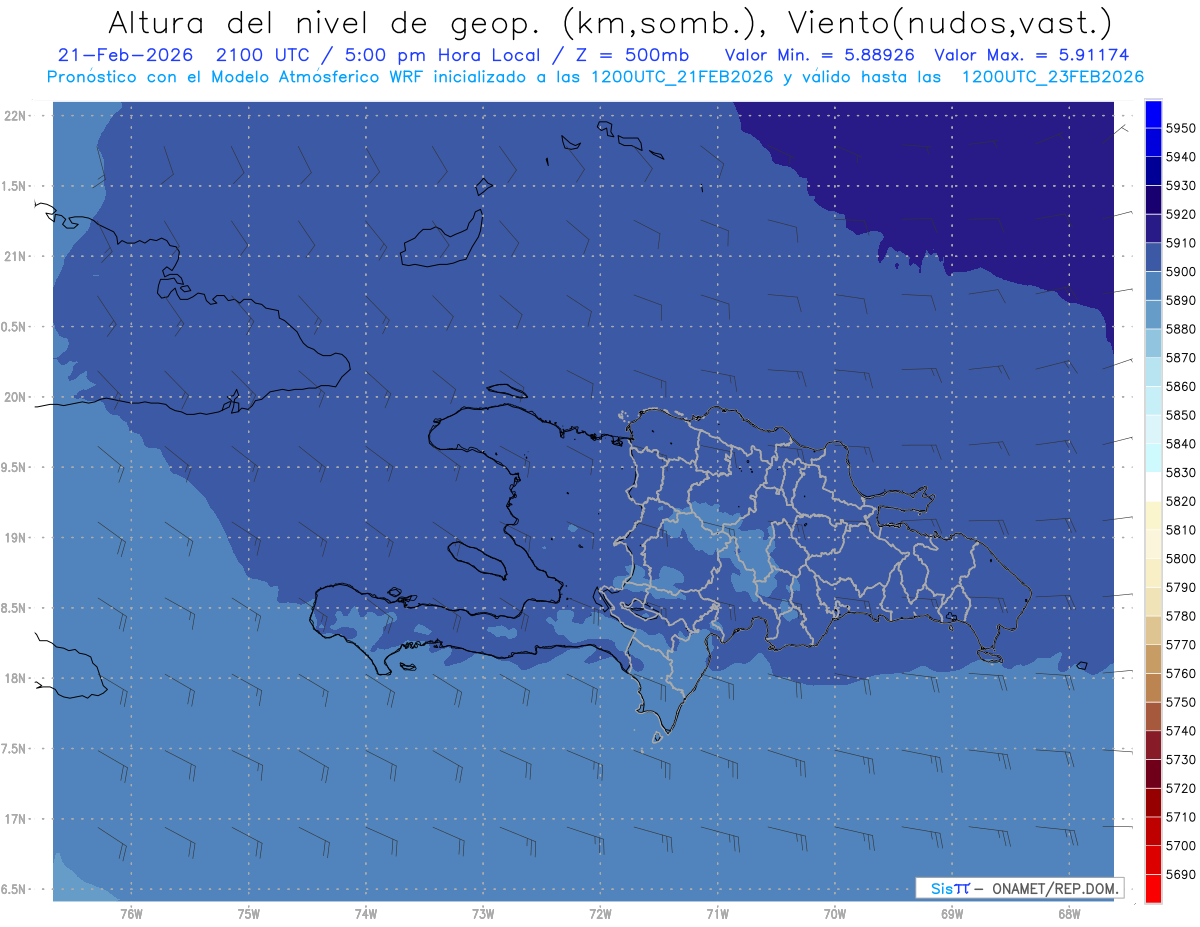Click the '5830' color scale value
The width and height of the screenshot is (1200, 927).
1181,473
